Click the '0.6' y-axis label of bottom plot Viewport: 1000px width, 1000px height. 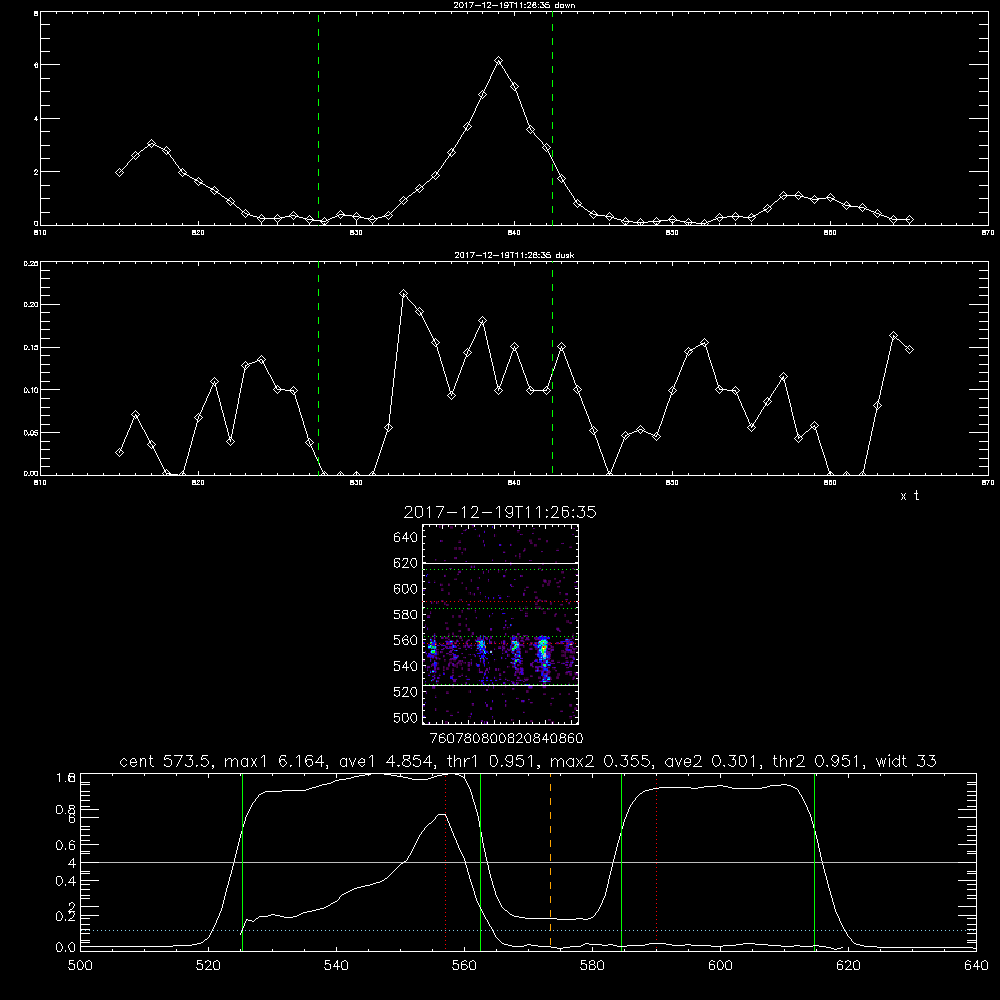pyautogui.click(x=66, y=845)
